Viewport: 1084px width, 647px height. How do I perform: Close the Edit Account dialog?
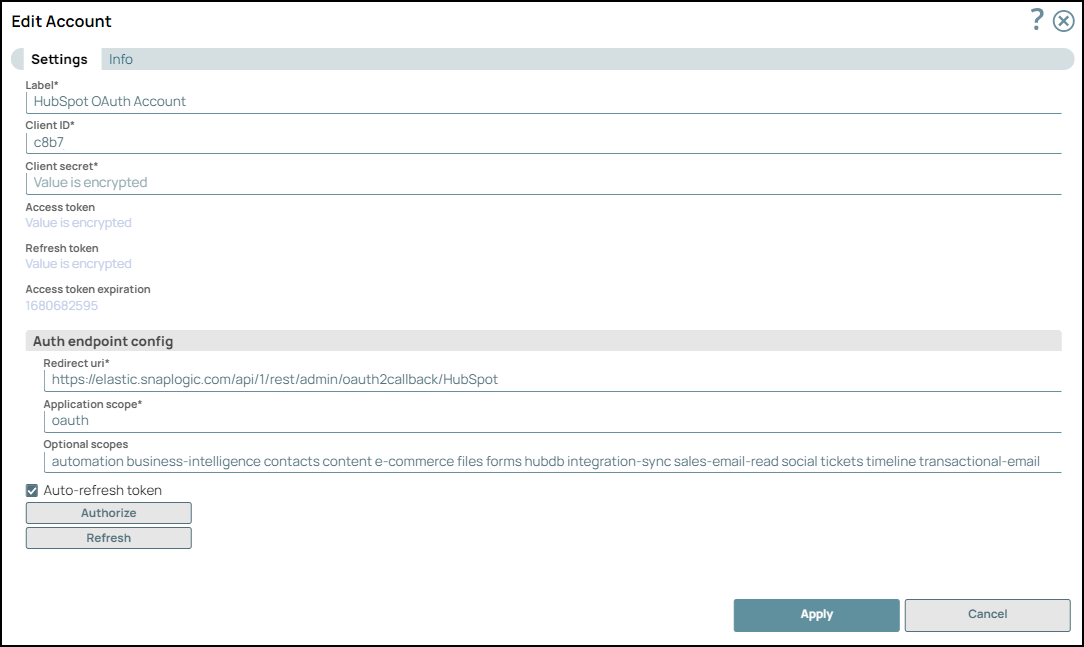[x=1063, y=21]
